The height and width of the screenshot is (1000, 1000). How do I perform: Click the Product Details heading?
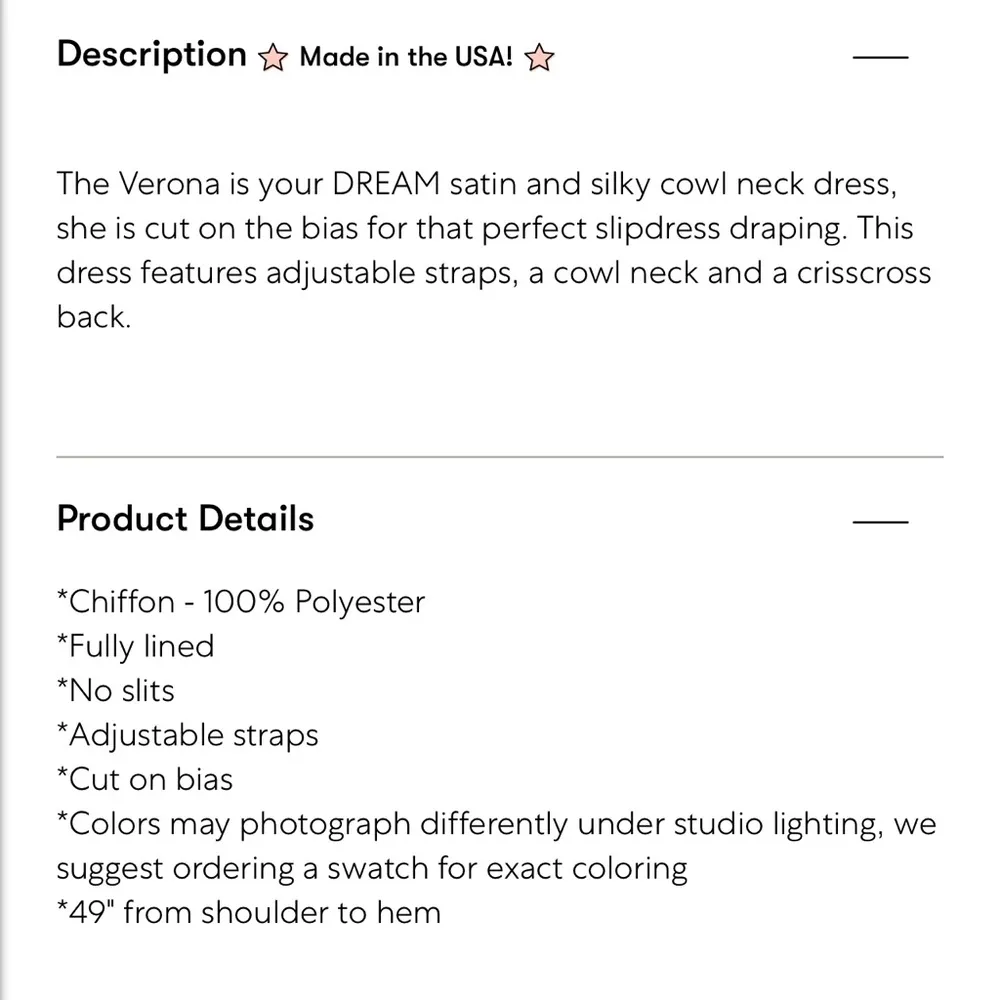coord(185,519)
